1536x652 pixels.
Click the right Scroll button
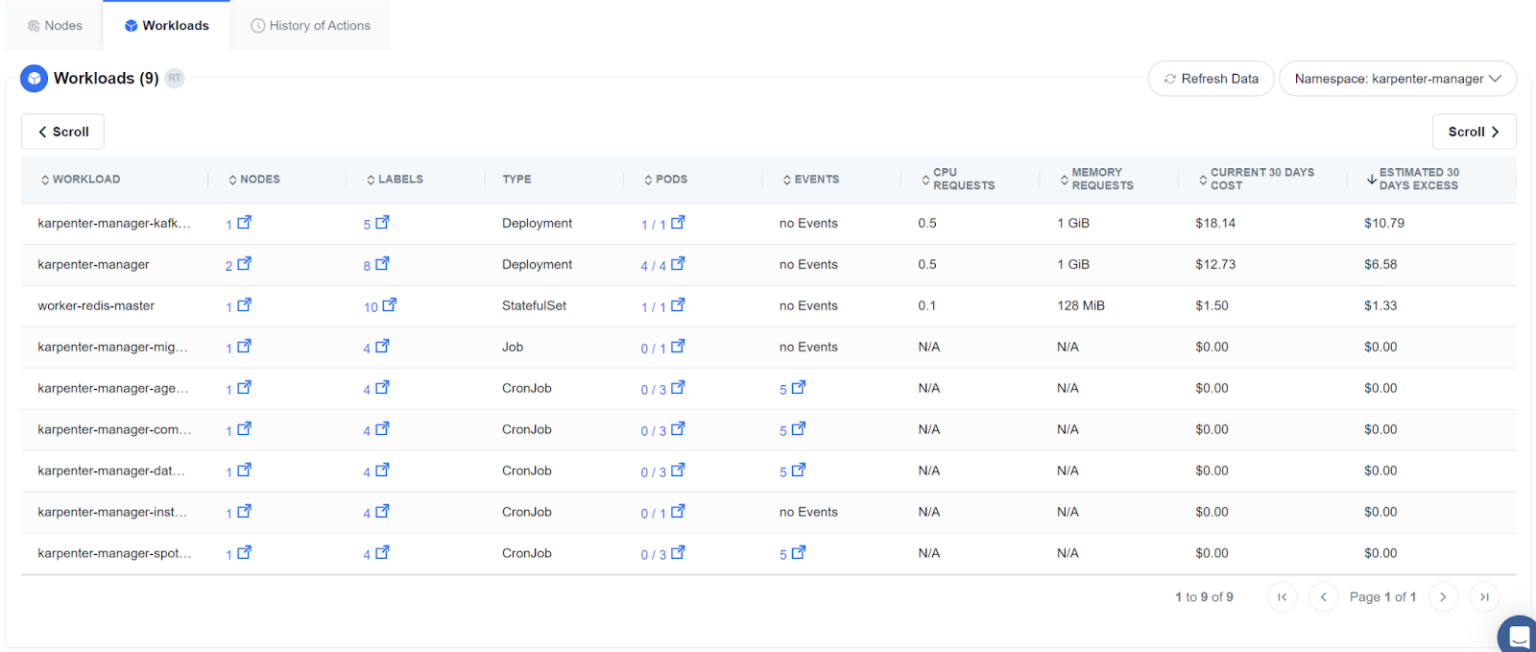click(1473, 132)
